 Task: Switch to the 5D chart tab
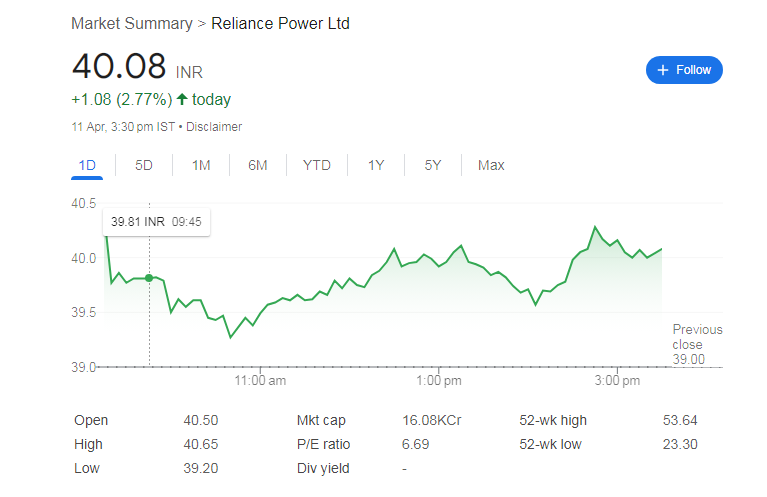(x=144, y=165)
